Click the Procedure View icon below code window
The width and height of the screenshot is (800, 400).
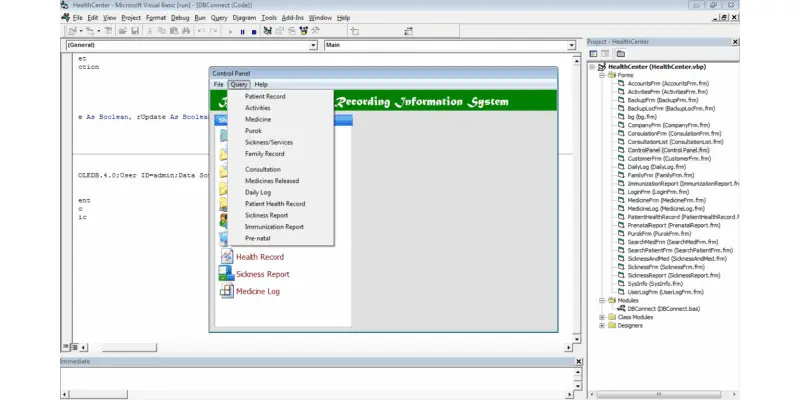pos(65,347)
